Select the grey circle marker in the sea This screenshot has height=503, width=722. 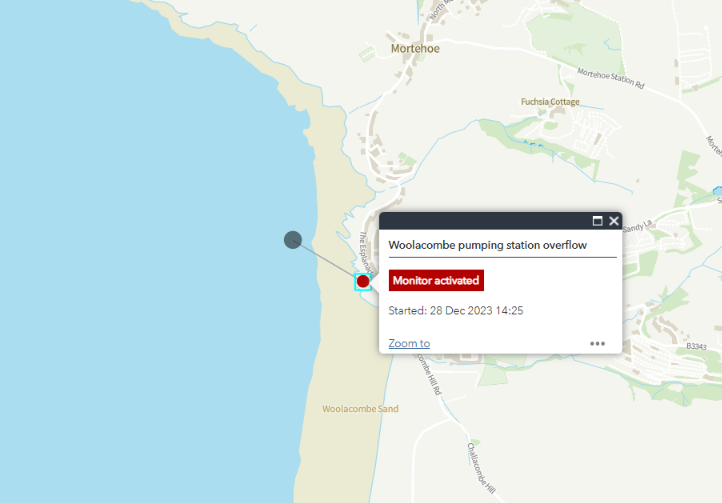293,240
